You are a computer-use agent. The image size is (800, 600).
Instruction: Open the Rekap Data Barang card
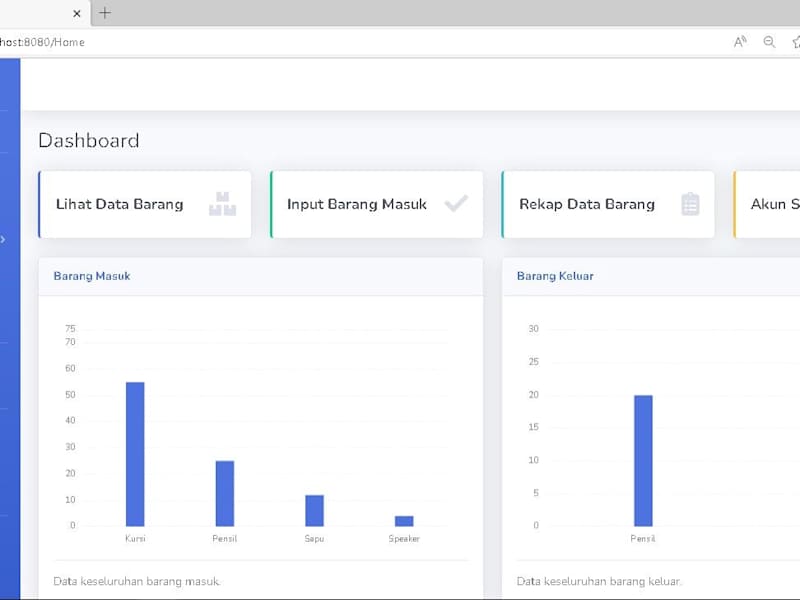(x=608, y=204)
